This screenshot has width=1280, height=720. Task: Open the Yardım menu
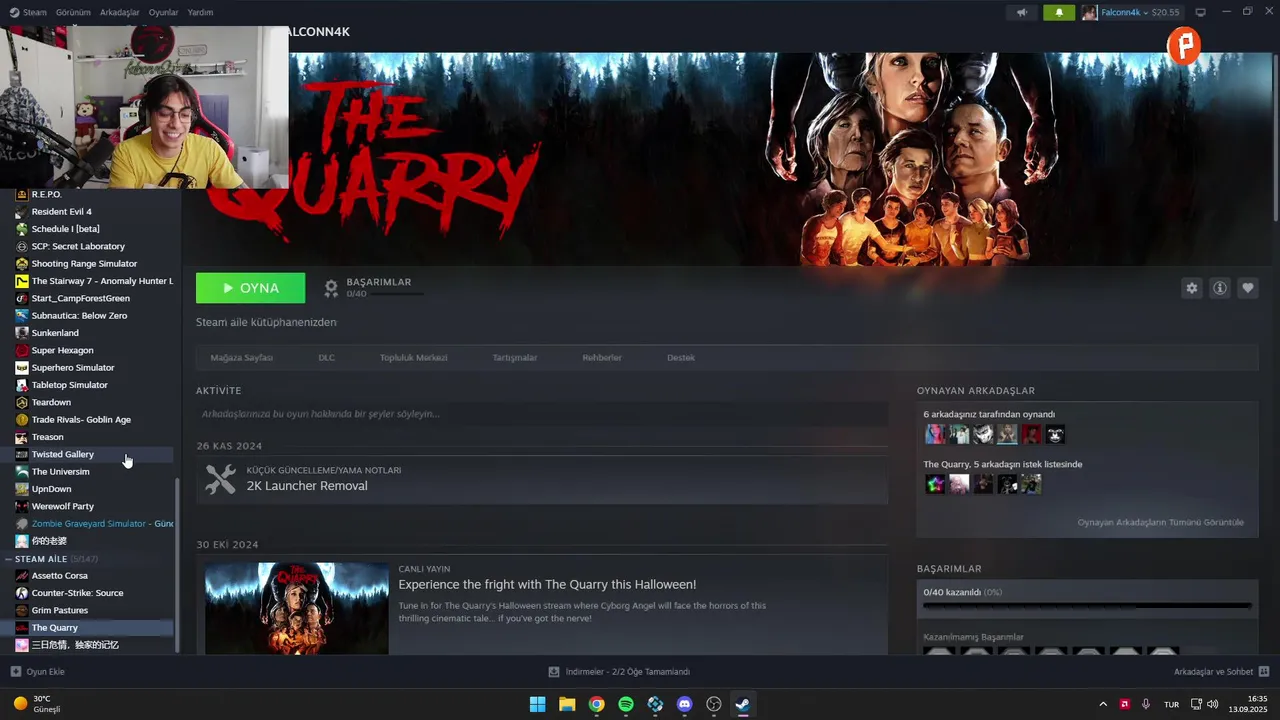[200, 12]
